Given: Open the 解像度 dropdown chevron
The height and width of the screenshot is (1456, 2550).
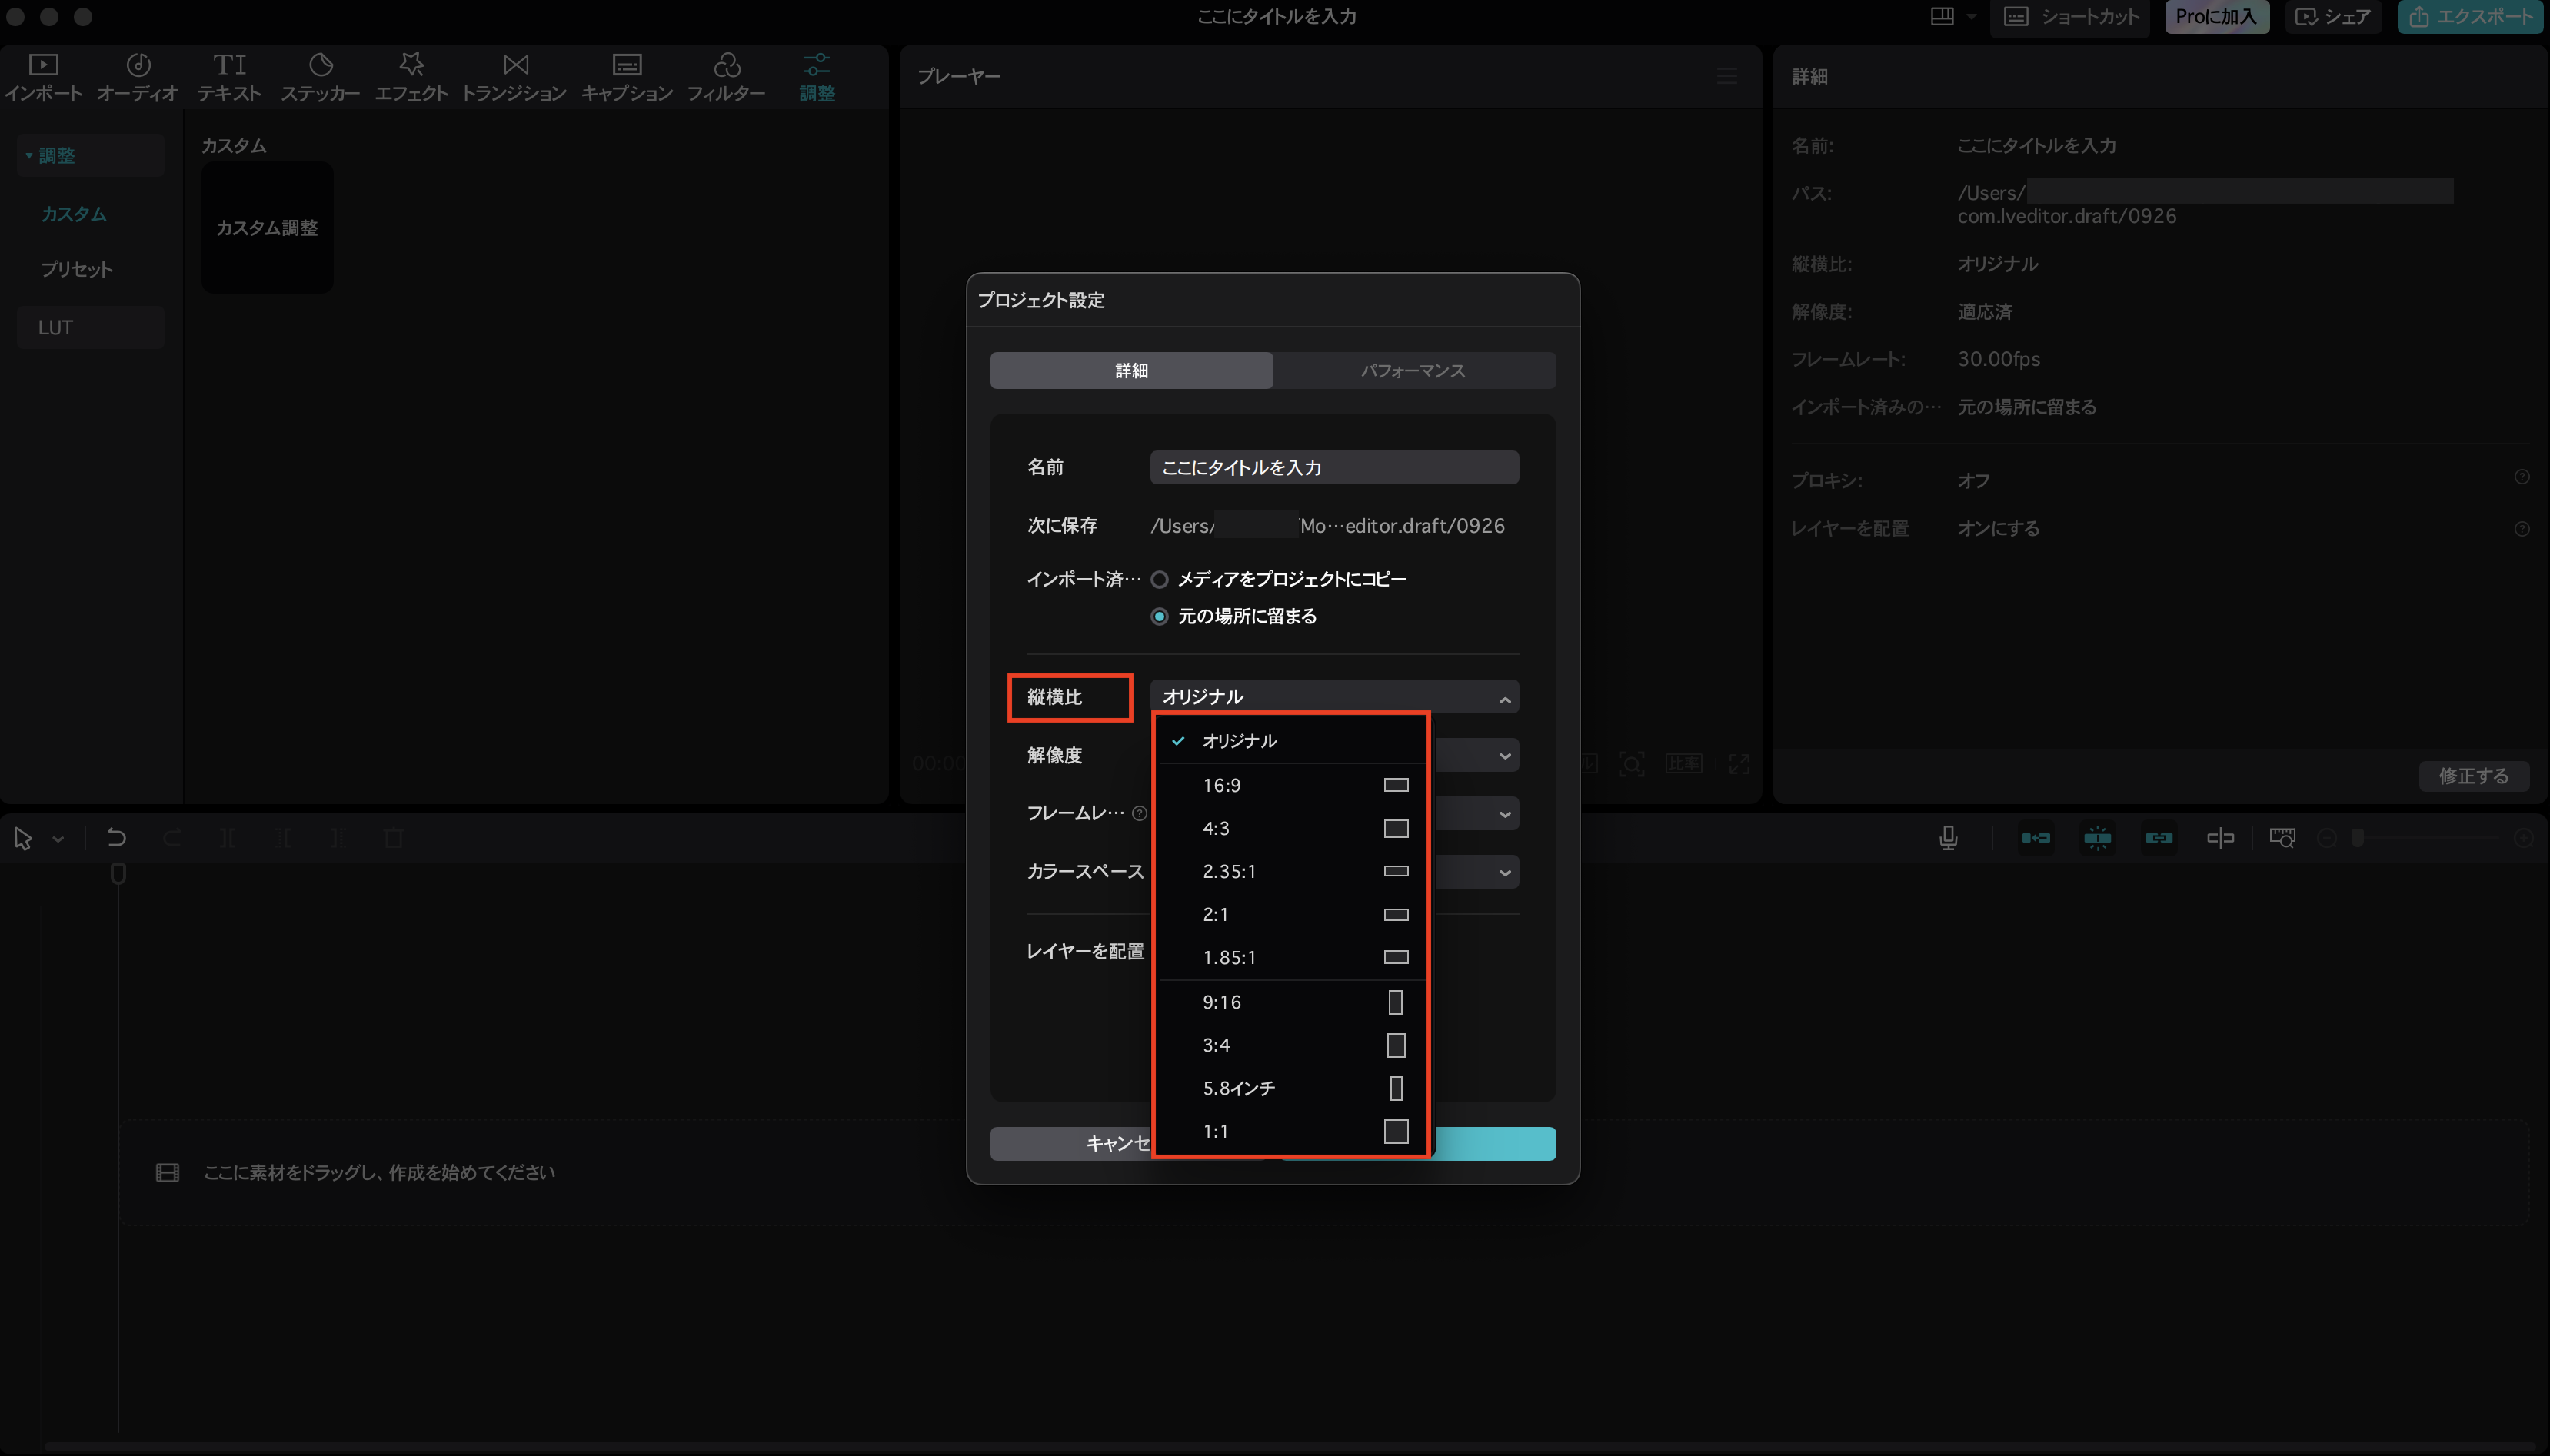Looking at the screenshot, I should (x=1505, y=756).
